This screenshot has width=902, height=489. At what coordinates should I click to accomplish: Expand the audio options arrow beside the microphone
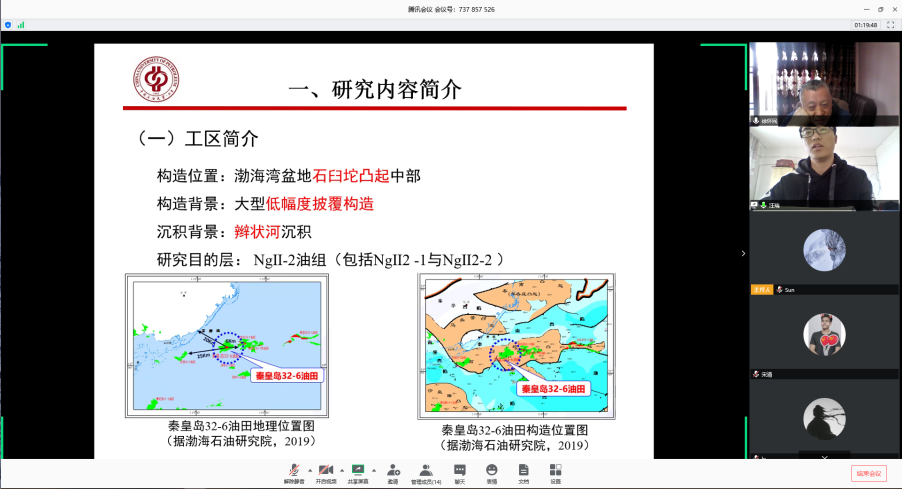click(310, 469)
